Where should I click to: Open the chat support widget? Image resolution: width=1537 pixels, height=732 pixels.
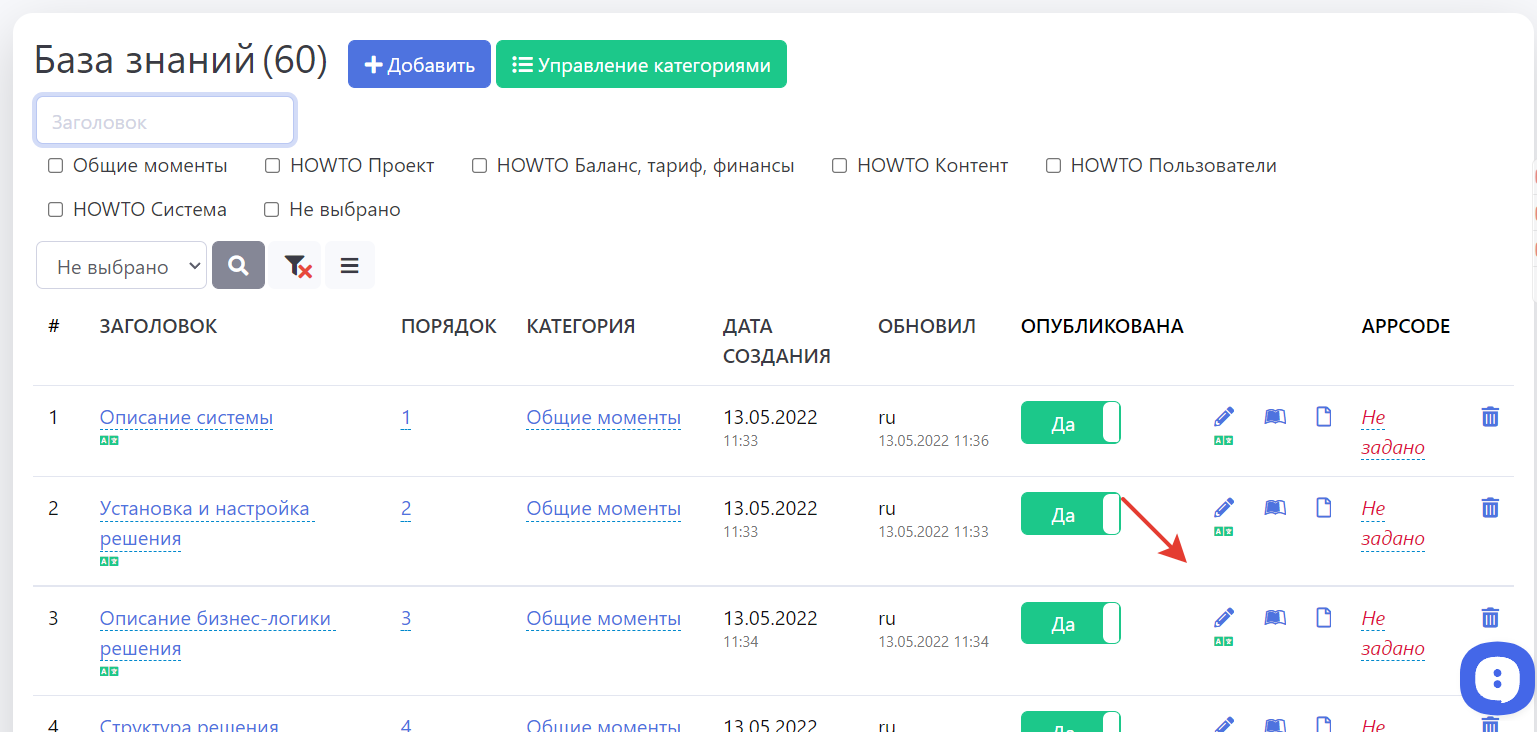[1495, 678]
